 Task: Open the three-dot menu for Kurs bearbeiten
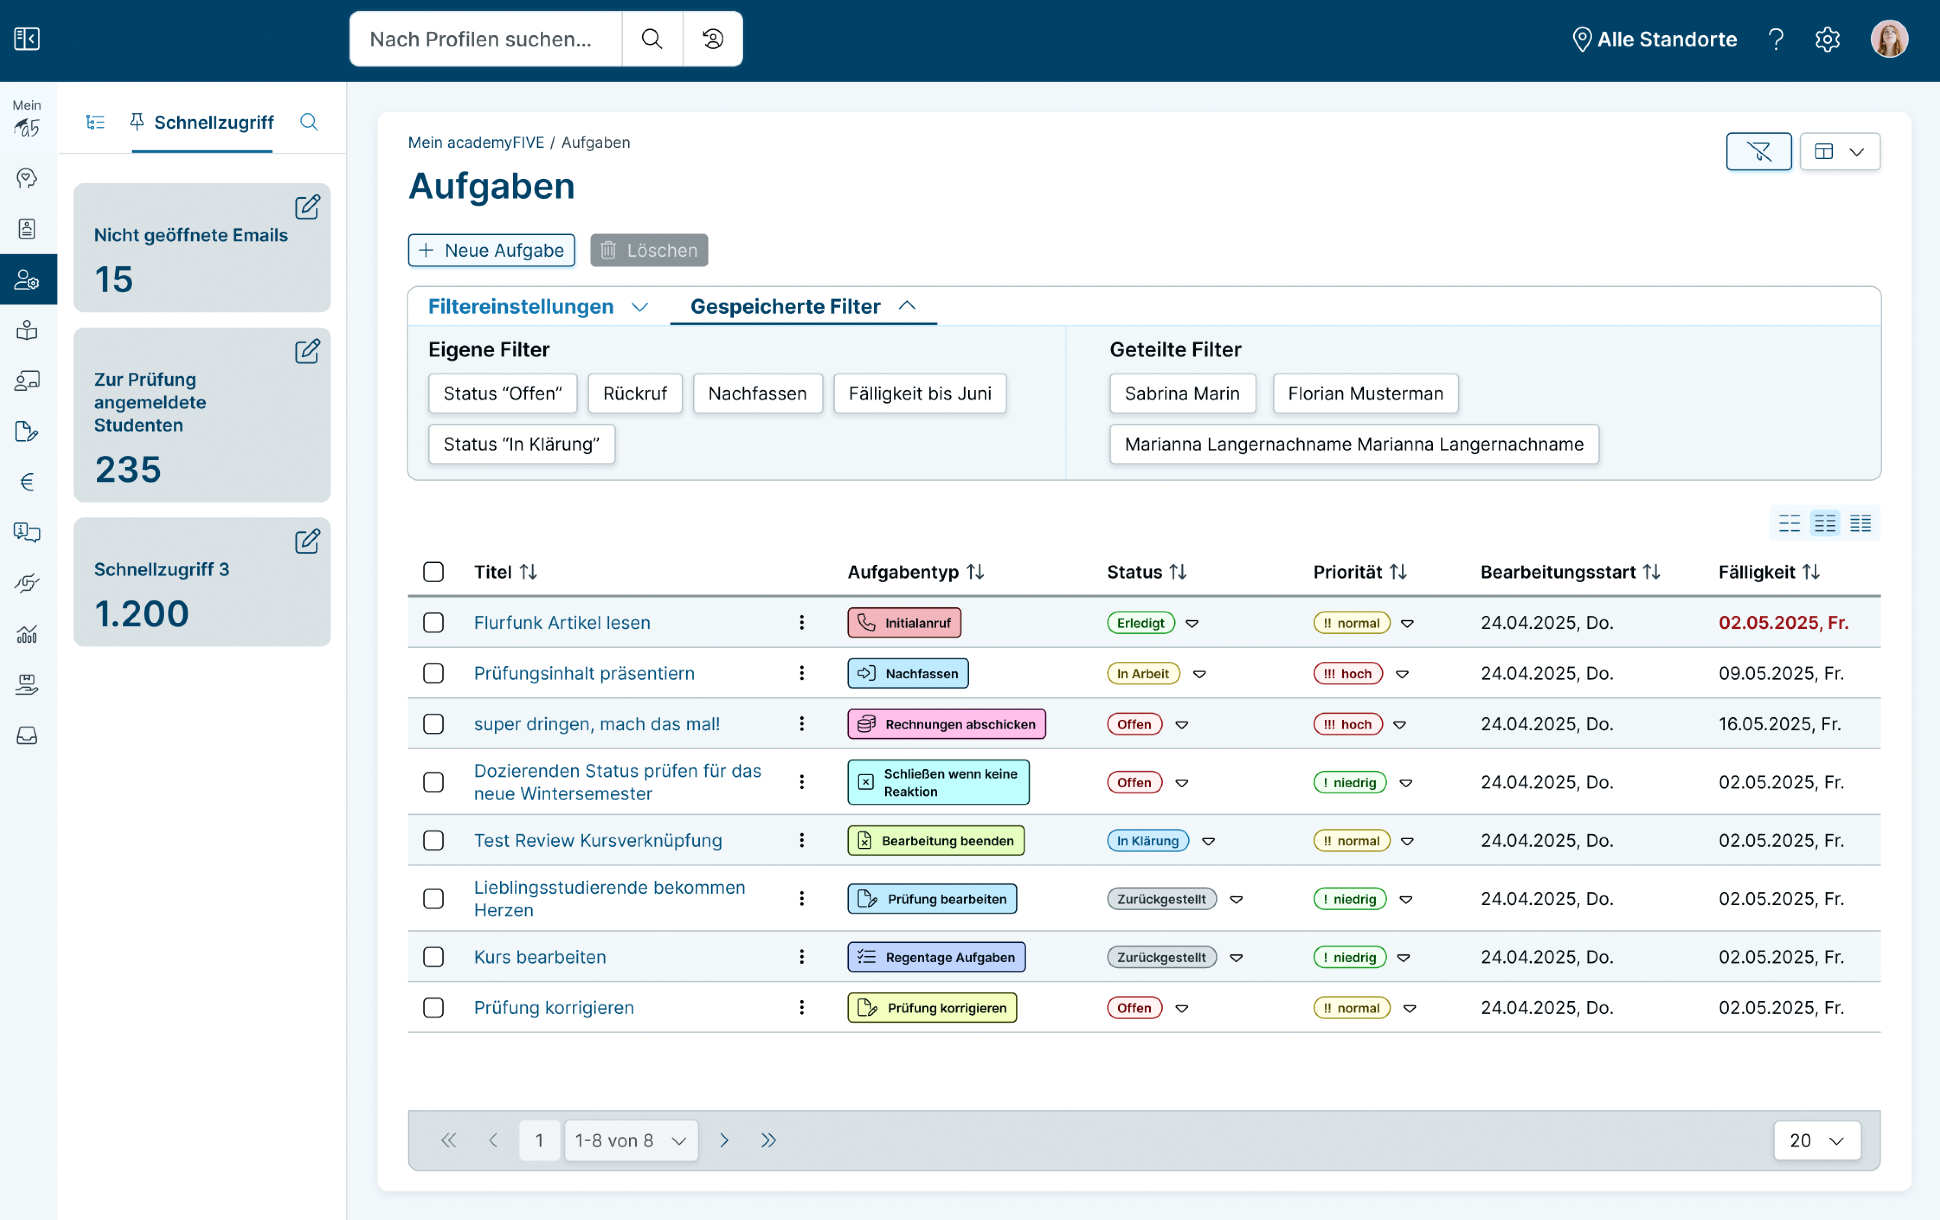[x=801, y=957]
